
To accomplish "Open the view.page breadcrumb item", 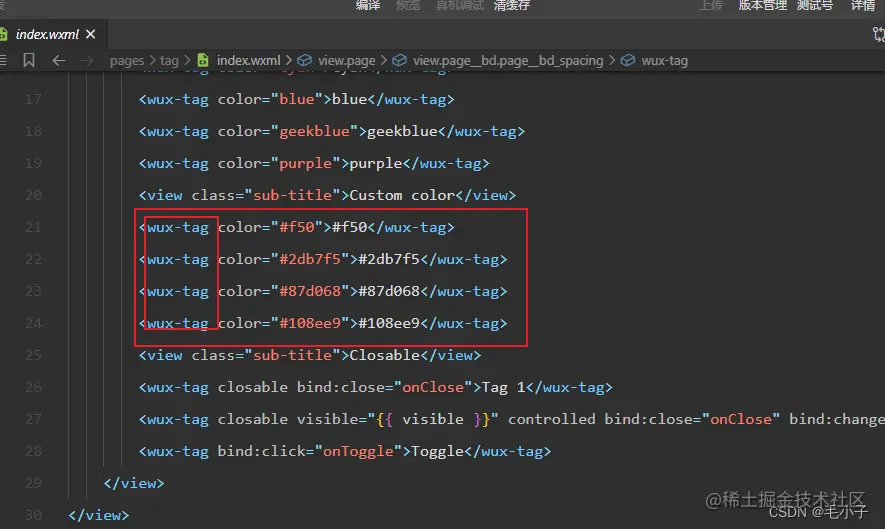I will click(347, 61).
